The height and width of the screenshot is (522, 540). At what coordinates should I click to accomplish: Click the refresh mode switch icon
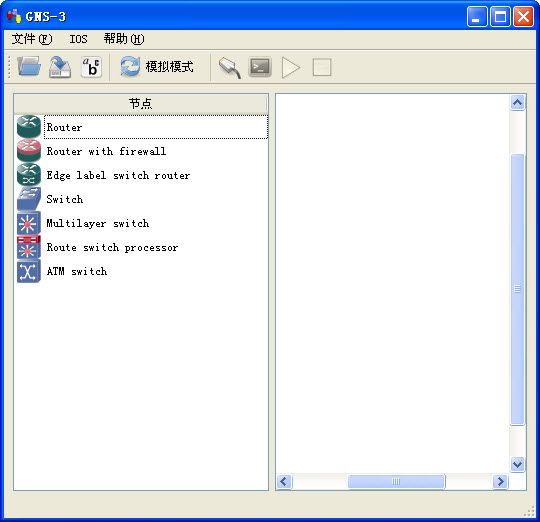130,67
